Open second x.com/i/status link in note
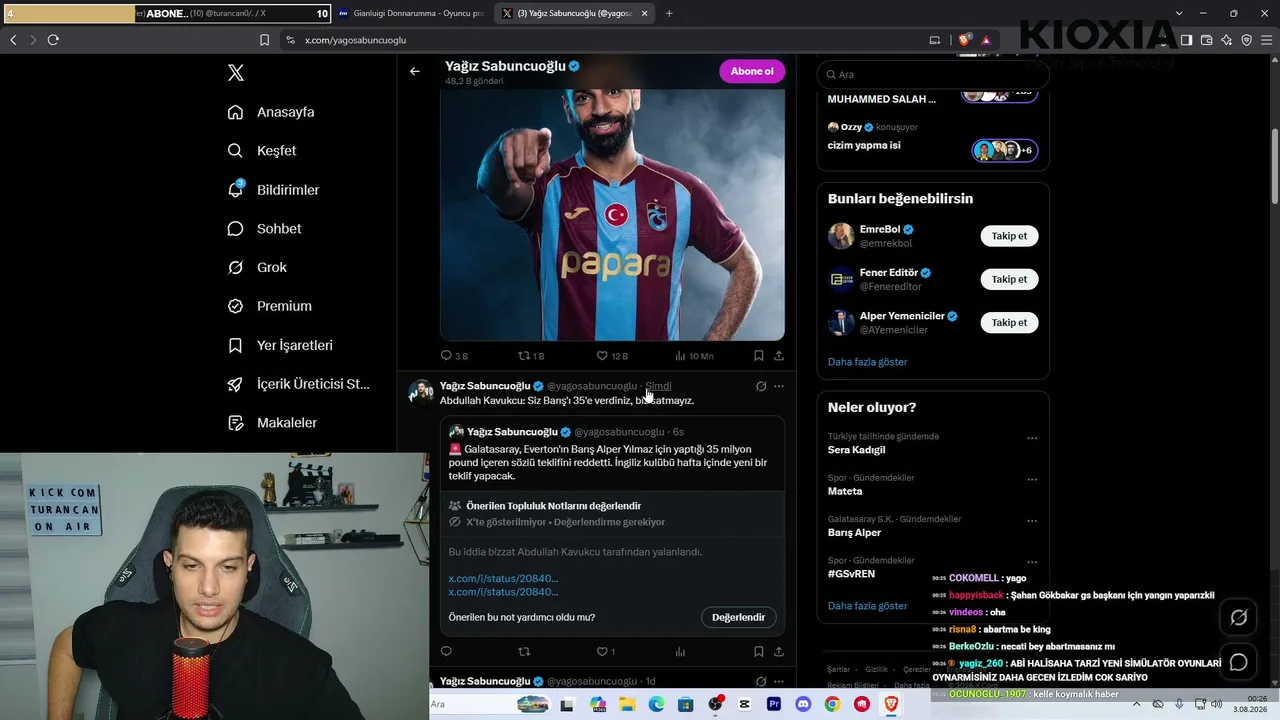 pyautogui.click(x=503, y=592)
